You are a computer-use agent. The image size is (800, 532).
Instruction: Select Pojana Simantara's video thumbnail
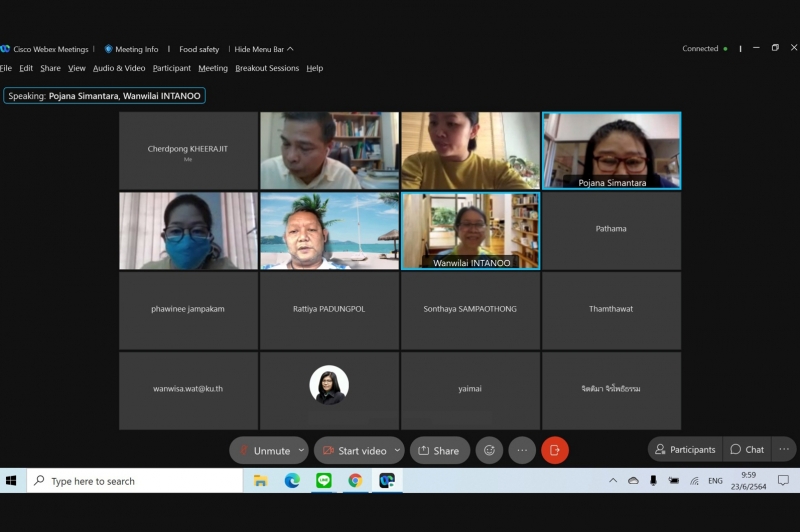pos(611,150)
